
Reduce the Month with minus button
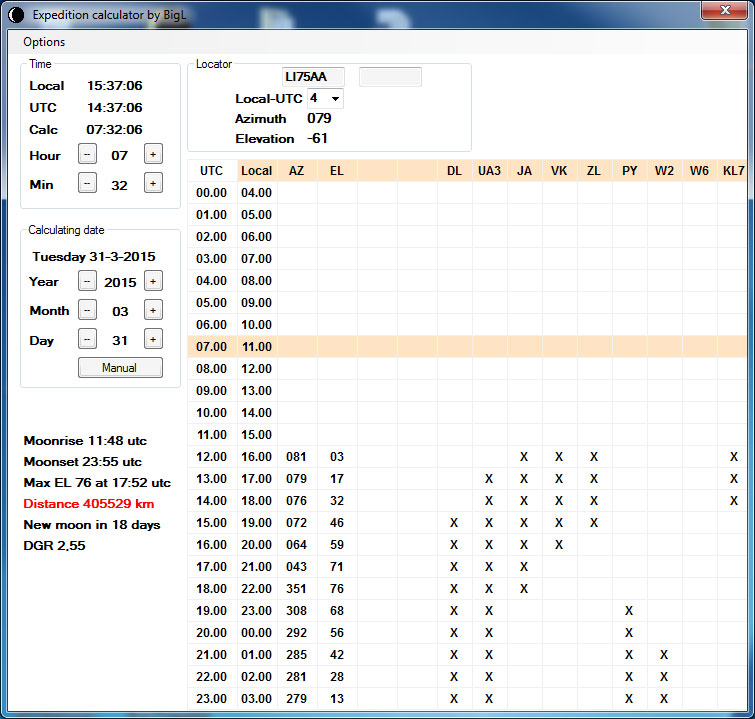click(x=88, y=310)
